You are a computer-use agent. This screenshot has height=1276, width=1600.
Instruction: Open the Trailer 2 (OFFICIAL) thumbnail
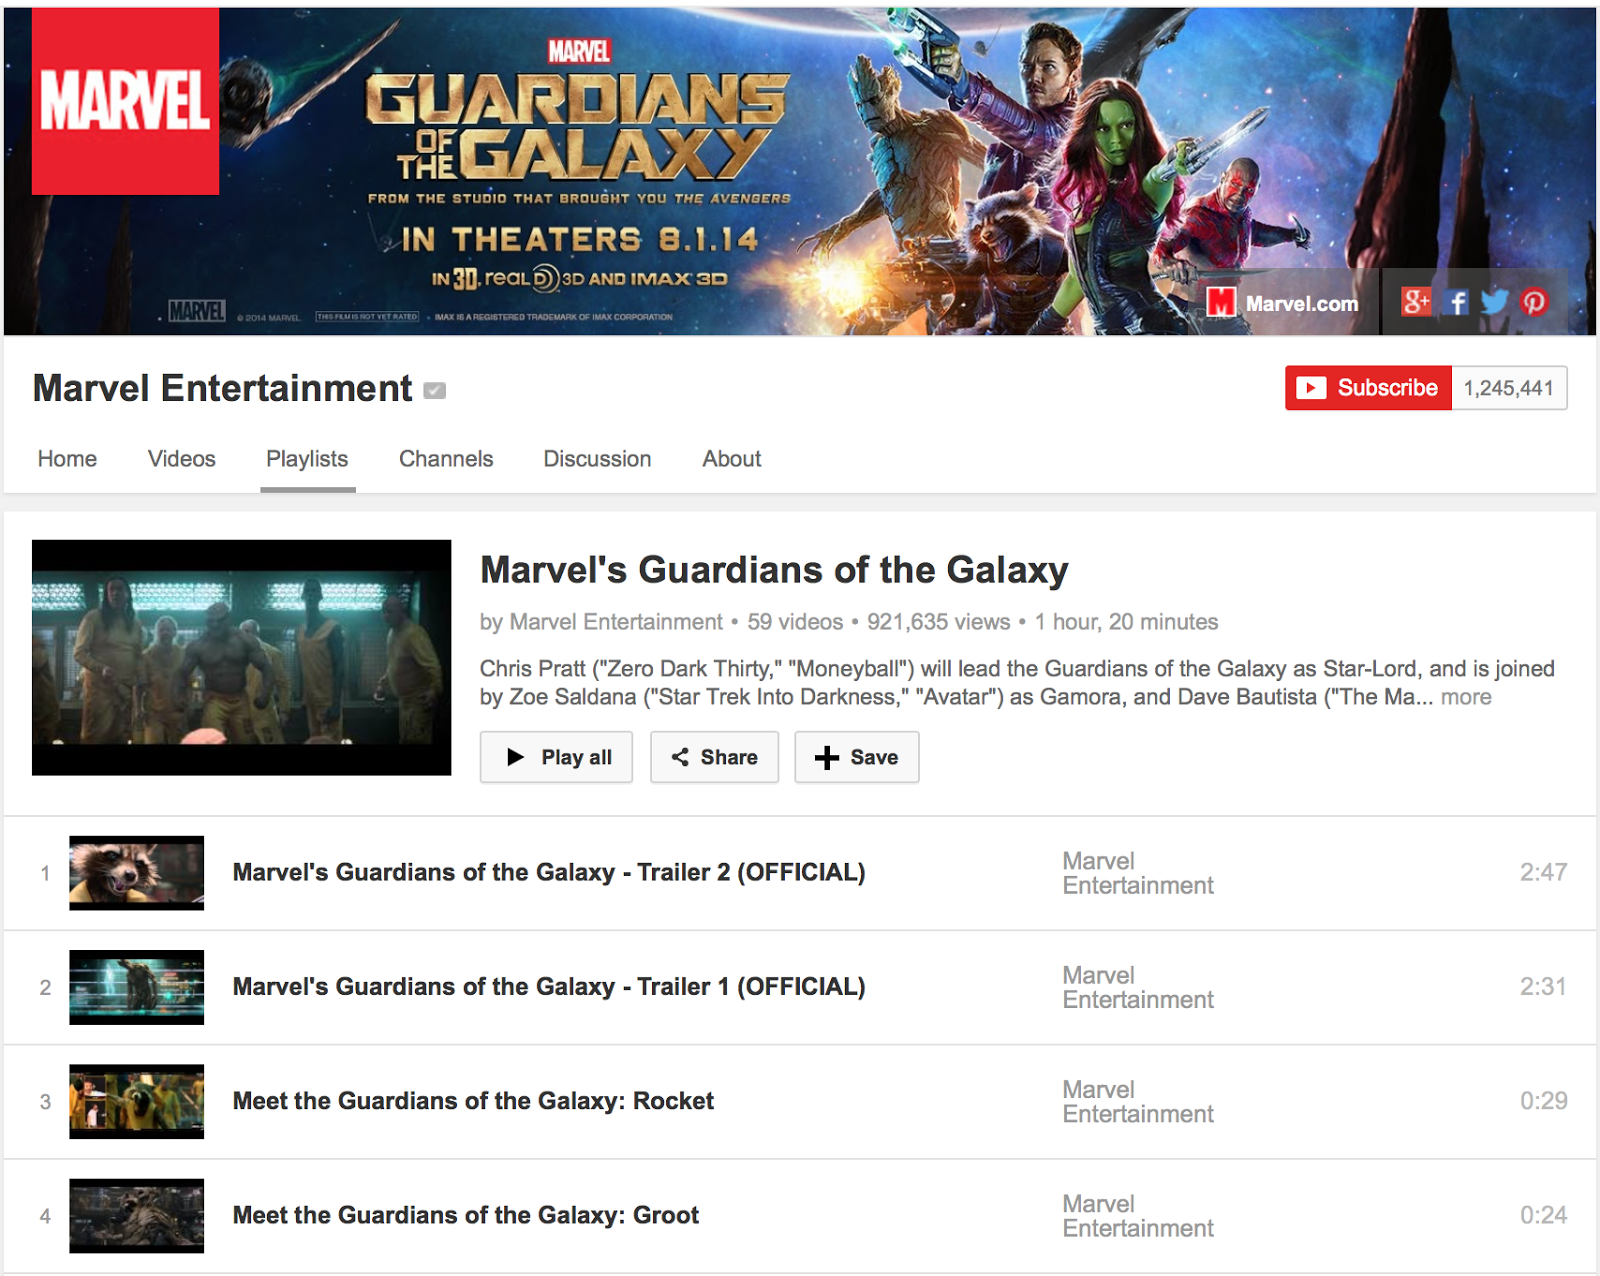pos(136,873)
